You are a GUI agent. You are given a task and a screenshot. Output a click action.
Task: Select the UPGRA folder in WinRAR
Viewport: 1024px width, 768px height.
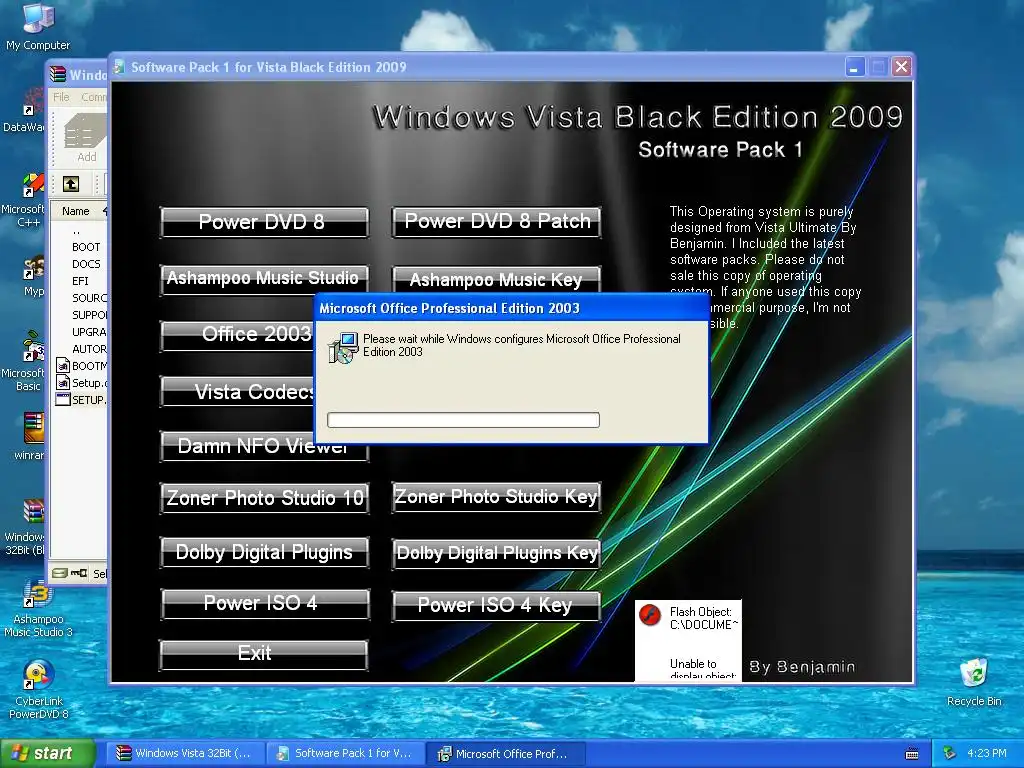coord(89,332)
